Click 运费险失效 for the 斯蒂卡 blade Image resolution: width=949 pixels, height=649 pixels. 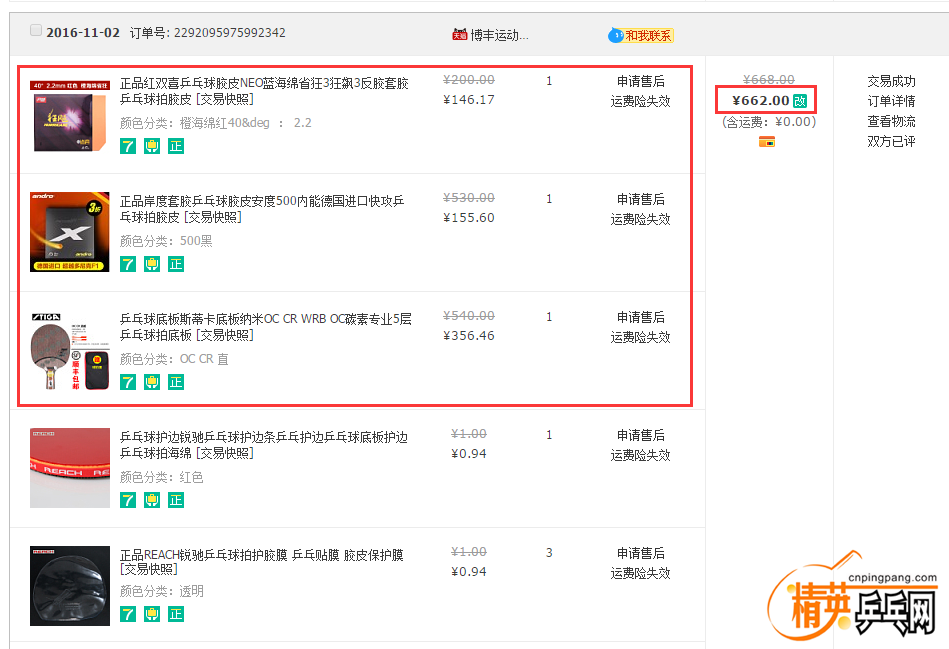(x=640, y=337)
